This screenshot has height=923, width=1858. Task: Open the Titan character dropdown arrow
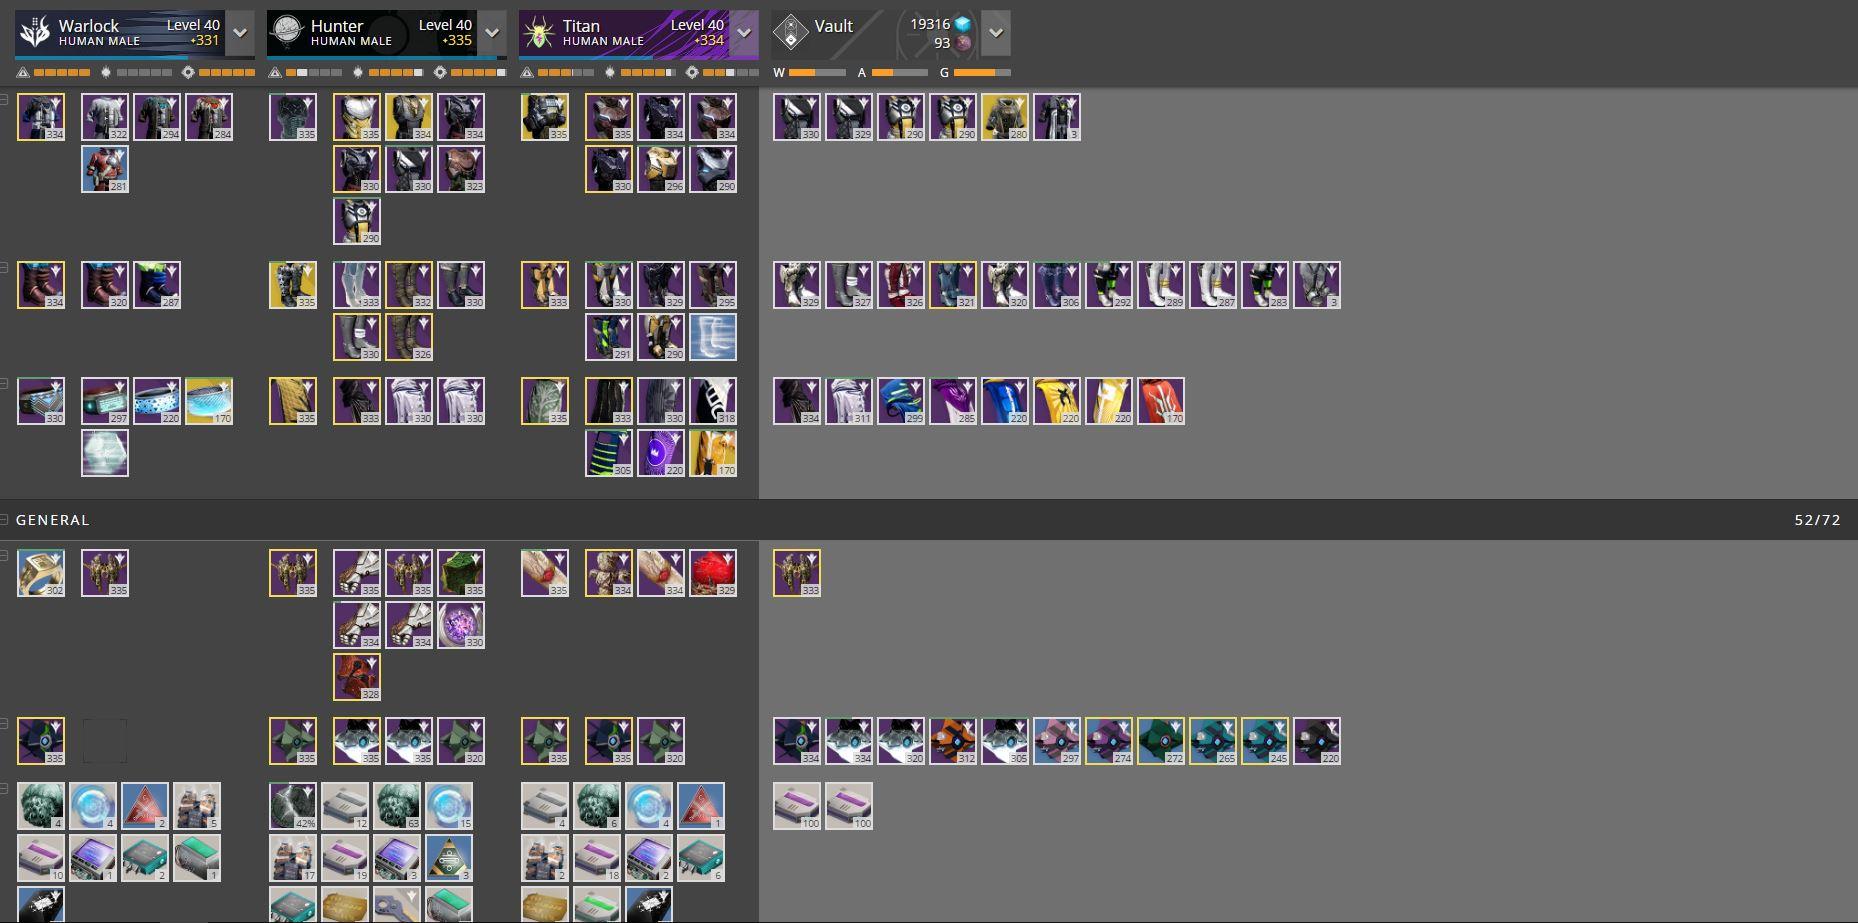click(744, 33)
